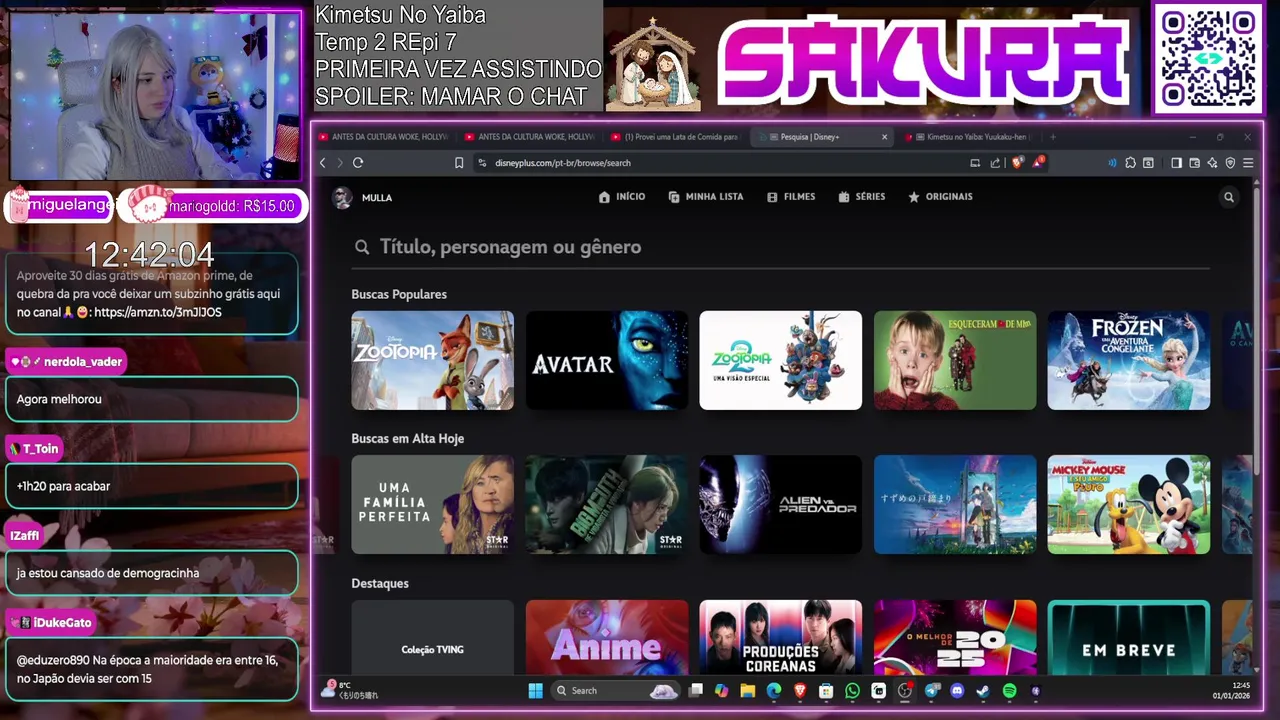Open SÉRIES in Disney+ navigation
The width and height of the screenshot is (1280, 720).
(862, 197)
